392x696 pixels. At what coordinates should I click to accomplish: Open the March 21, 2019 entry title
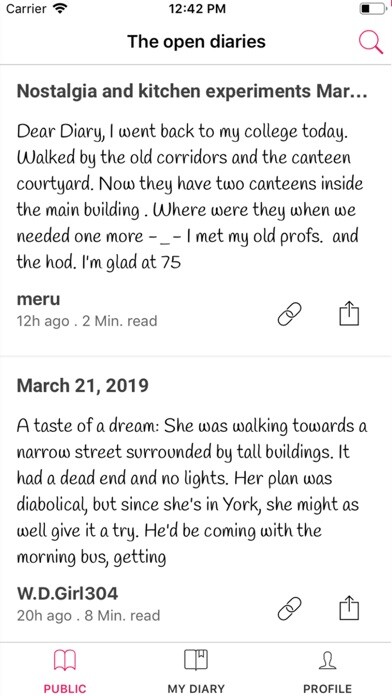click(x=83, y=385)
